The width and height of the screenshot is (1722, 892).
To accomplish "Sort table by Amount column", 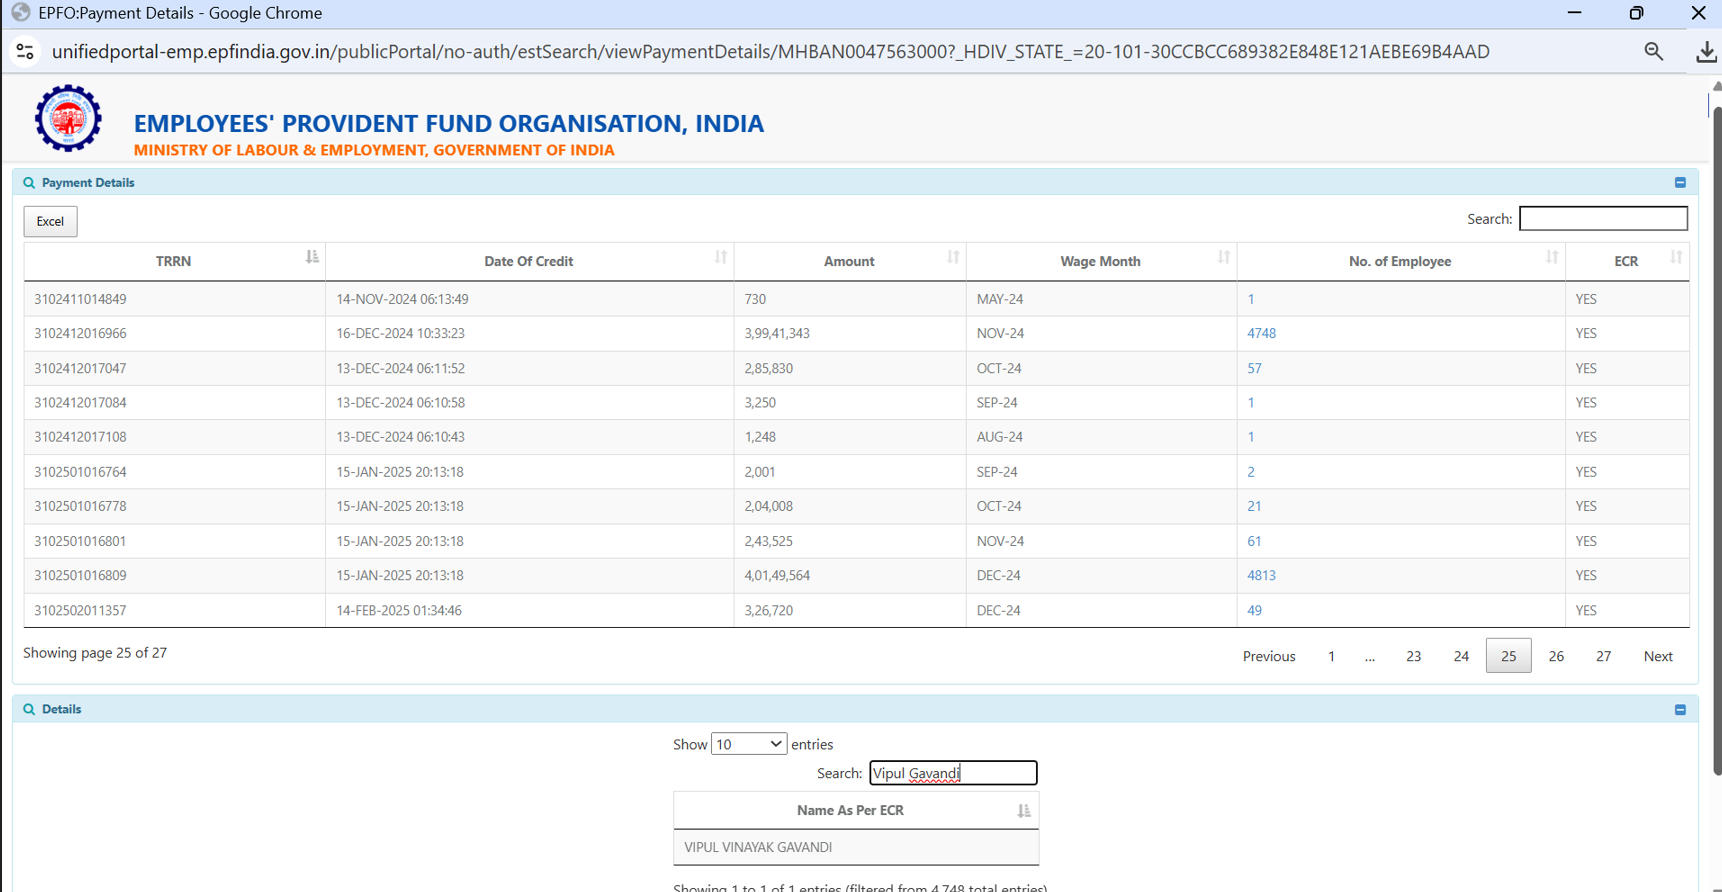I will pyautogui.click(x=849, y=261).
